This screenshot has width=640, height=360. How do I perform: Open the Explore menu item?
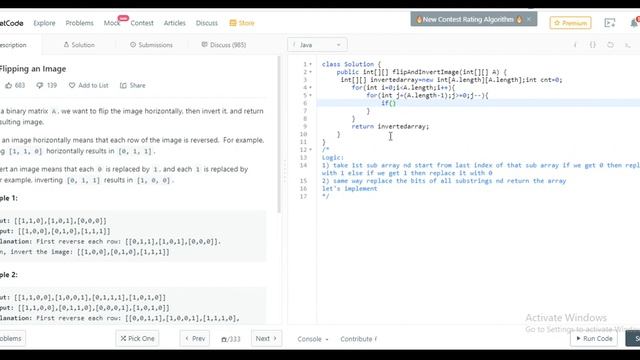[44, 23]
